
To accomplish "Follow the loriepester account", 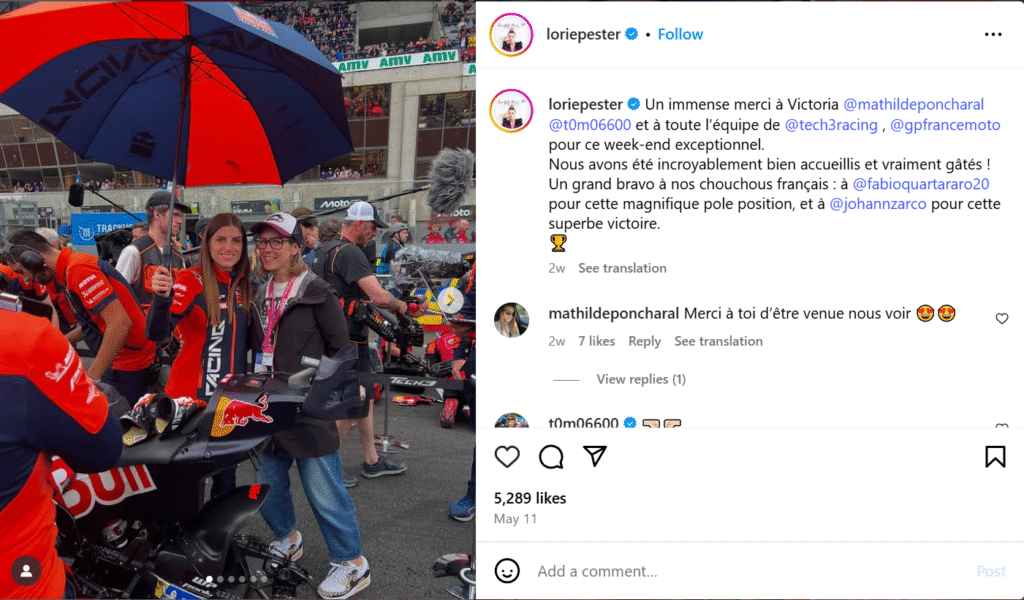I will 680,34.
